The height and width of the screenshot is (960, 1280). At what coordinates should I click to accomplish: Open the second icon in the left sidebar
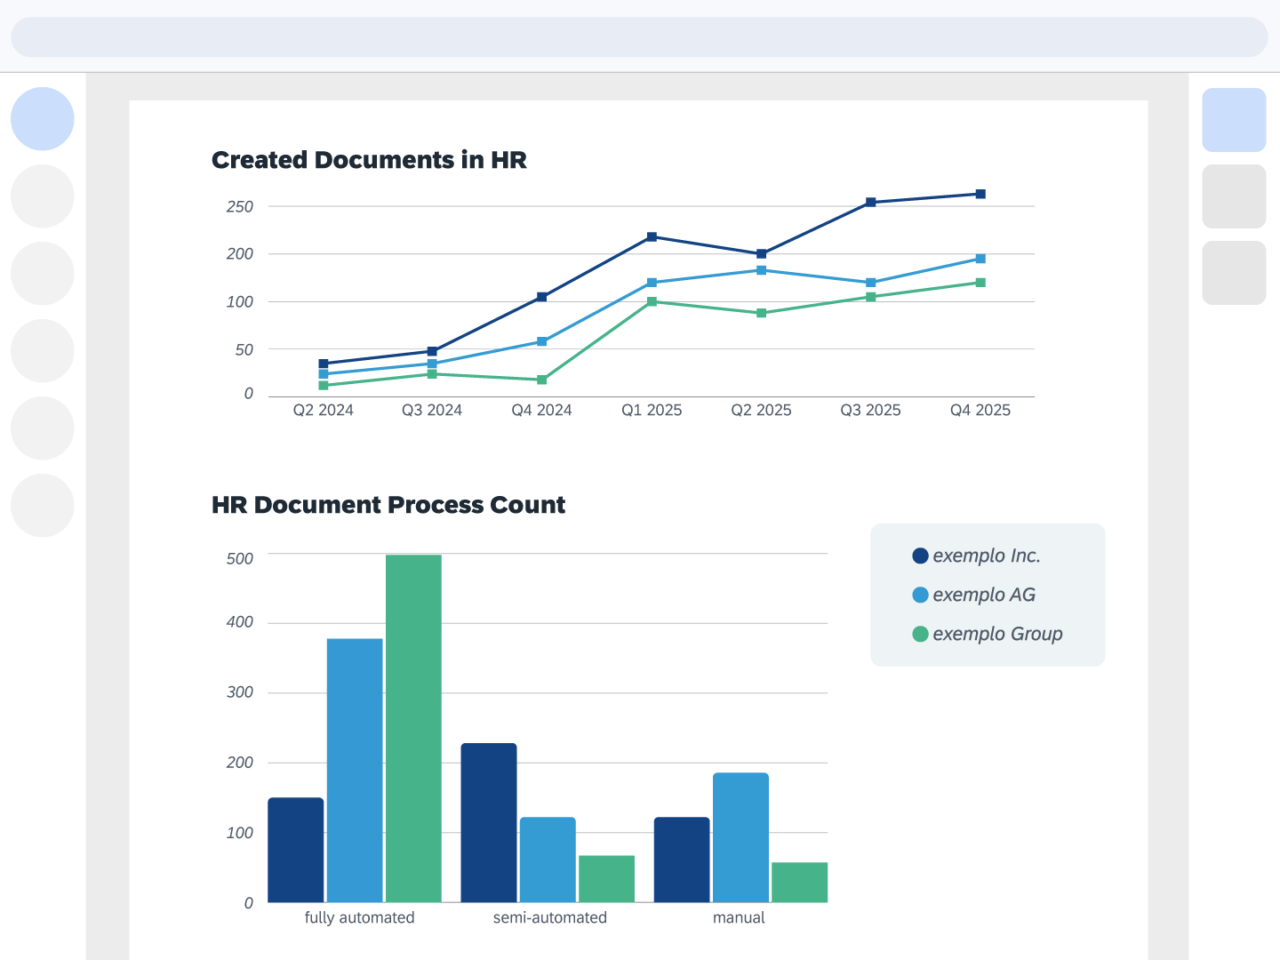42,195
